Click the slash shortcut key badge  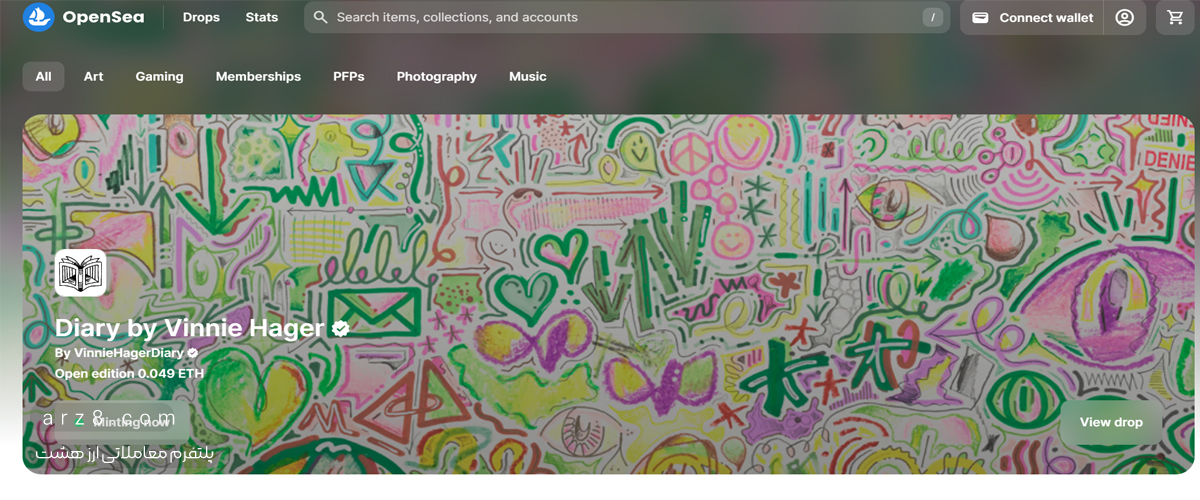pos(933,17)
